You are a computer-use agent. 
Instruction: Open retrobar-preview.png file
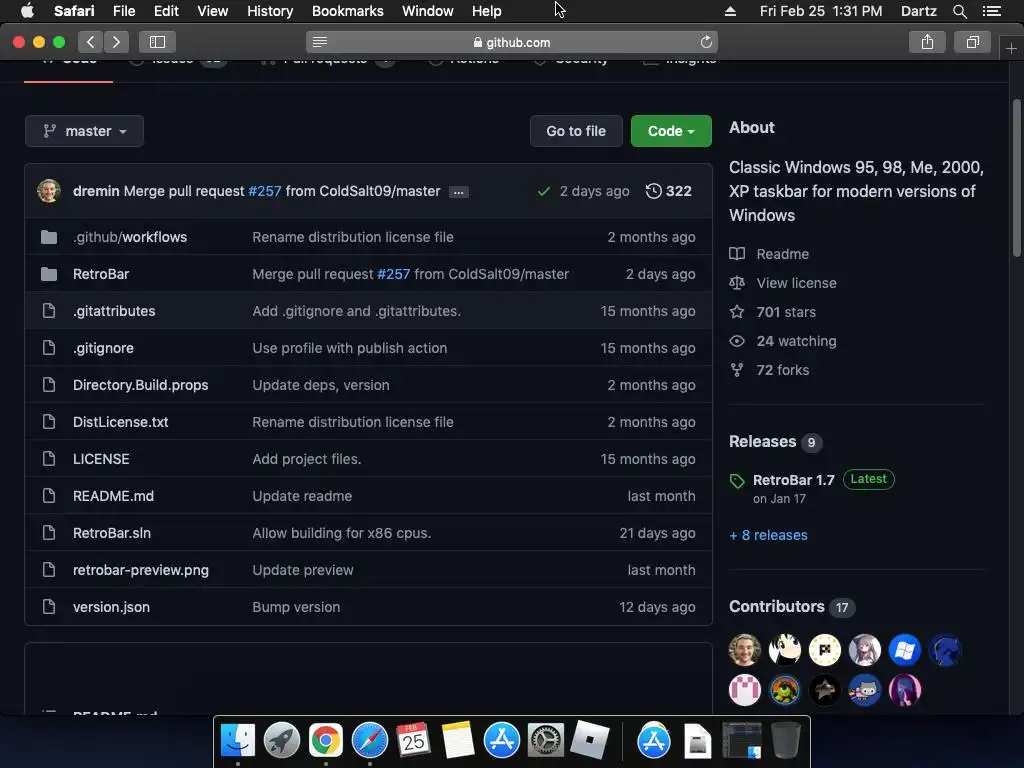click(x=141, y=570)
